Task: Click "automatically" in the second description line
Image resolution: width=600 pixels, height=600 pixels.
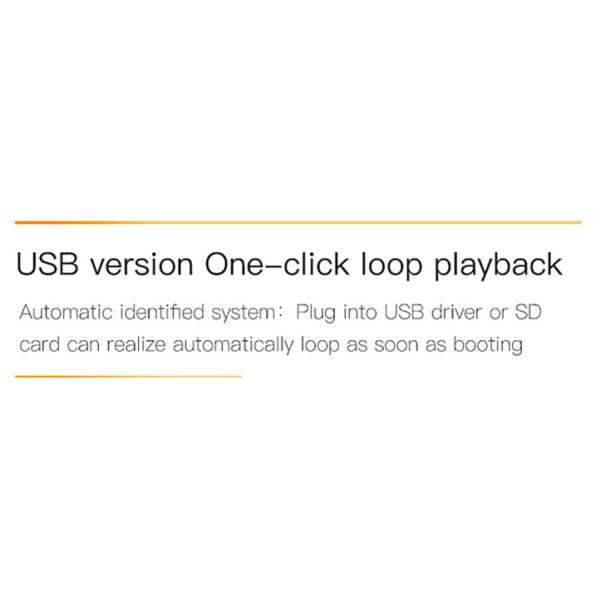Action: pos(233,346)
